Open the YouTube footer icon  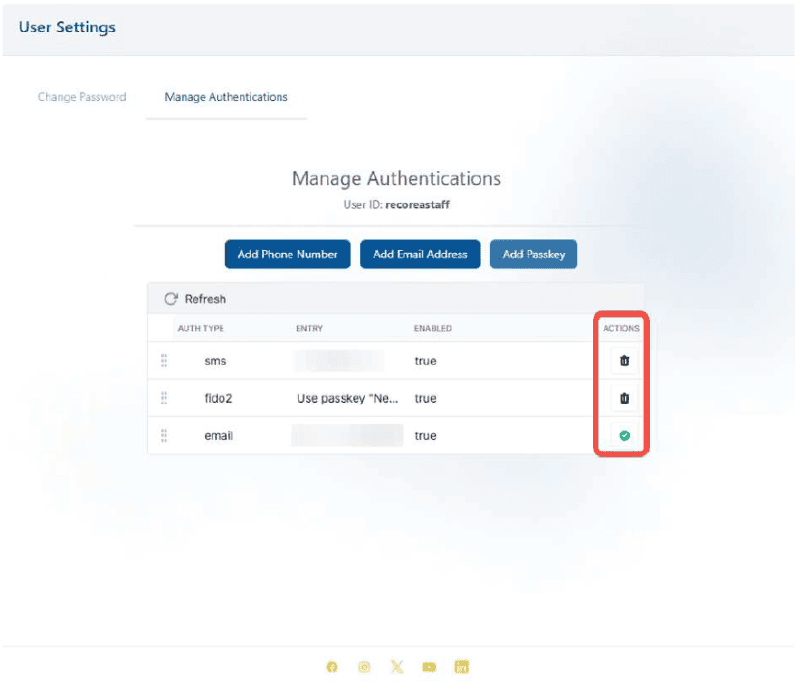[x=429, y=667]
